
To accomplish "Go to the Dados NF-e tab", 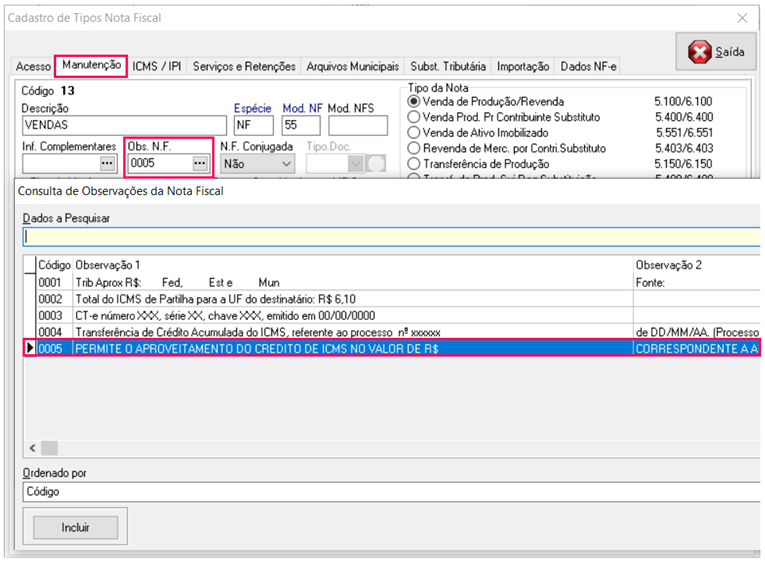I will pyautogui.click(x=588, y=67).
